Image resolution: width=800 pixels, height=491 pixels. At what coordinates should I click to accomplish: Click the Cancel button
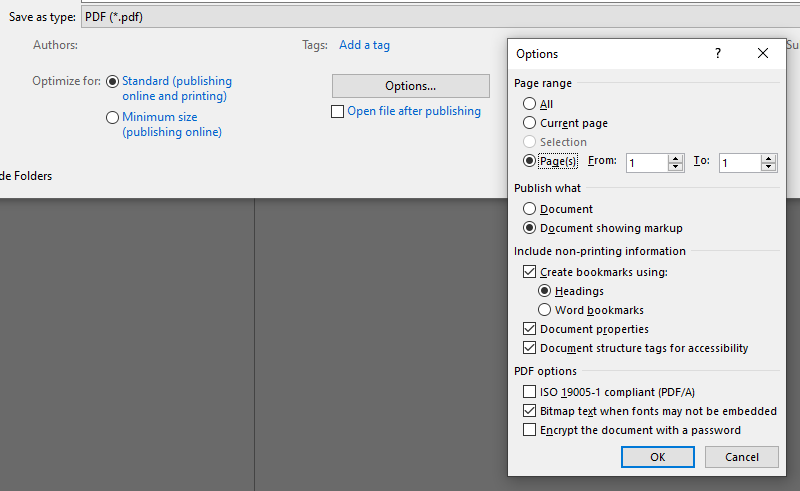(x=741, y=457)
